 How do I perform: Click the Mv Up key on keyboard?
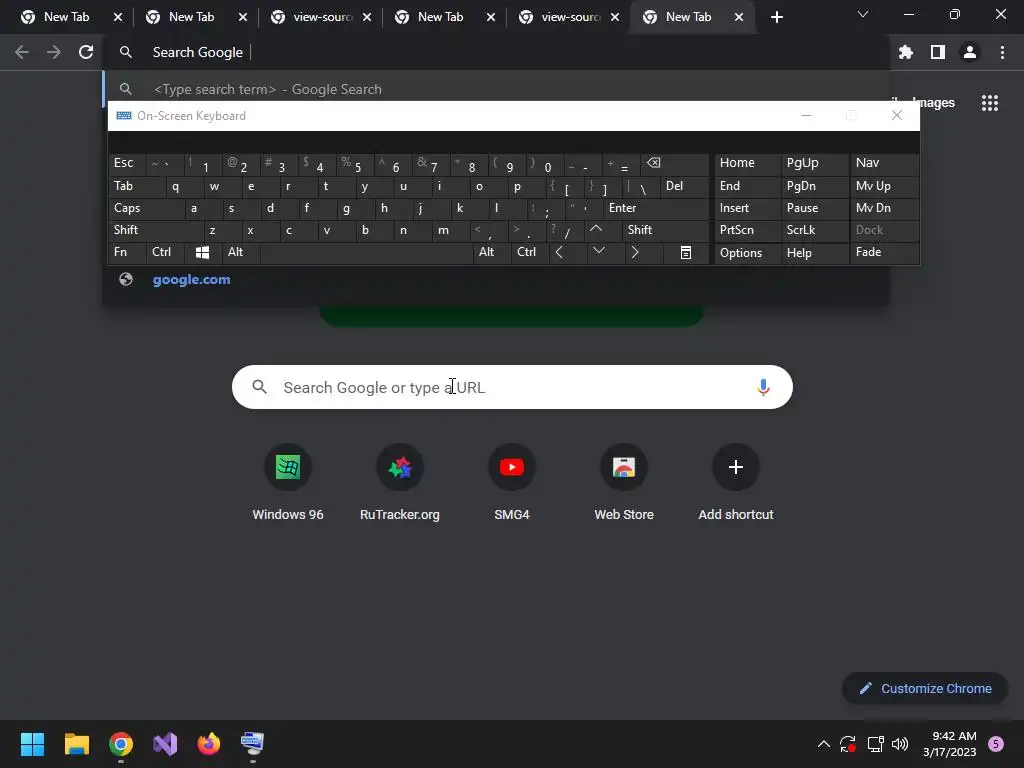tap(885, 186)
